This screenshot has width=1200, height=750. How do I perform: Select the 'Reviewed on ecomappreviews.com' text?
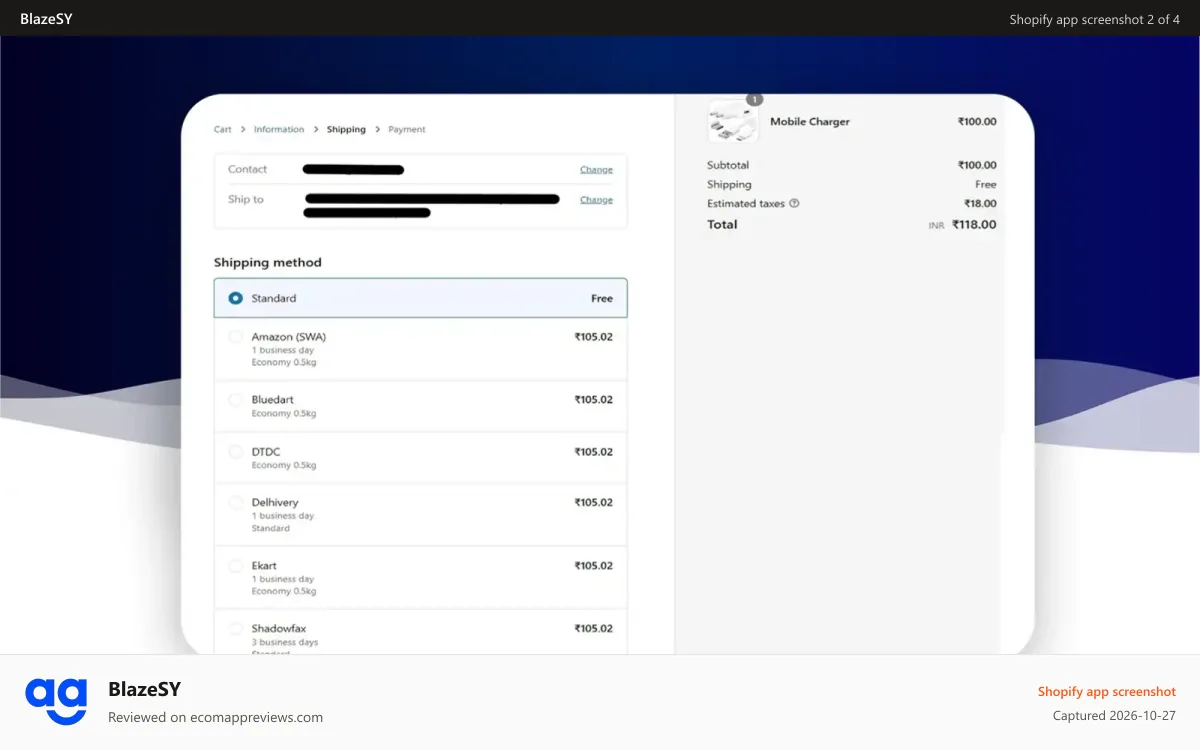click(x=215, y=717)
